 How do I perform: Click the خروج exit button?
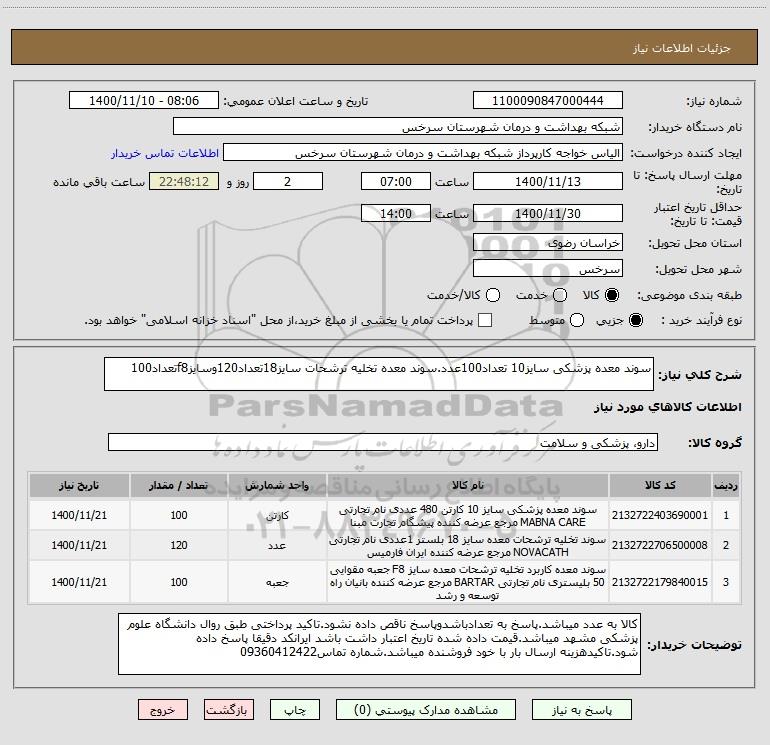(x=163, y=710)
